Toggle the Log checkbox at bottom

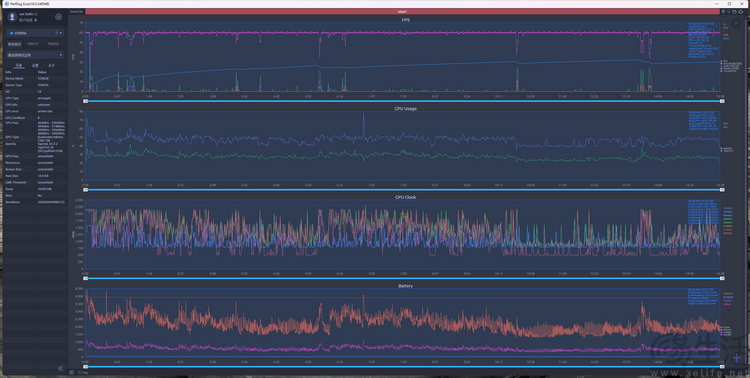click(79, 372)
